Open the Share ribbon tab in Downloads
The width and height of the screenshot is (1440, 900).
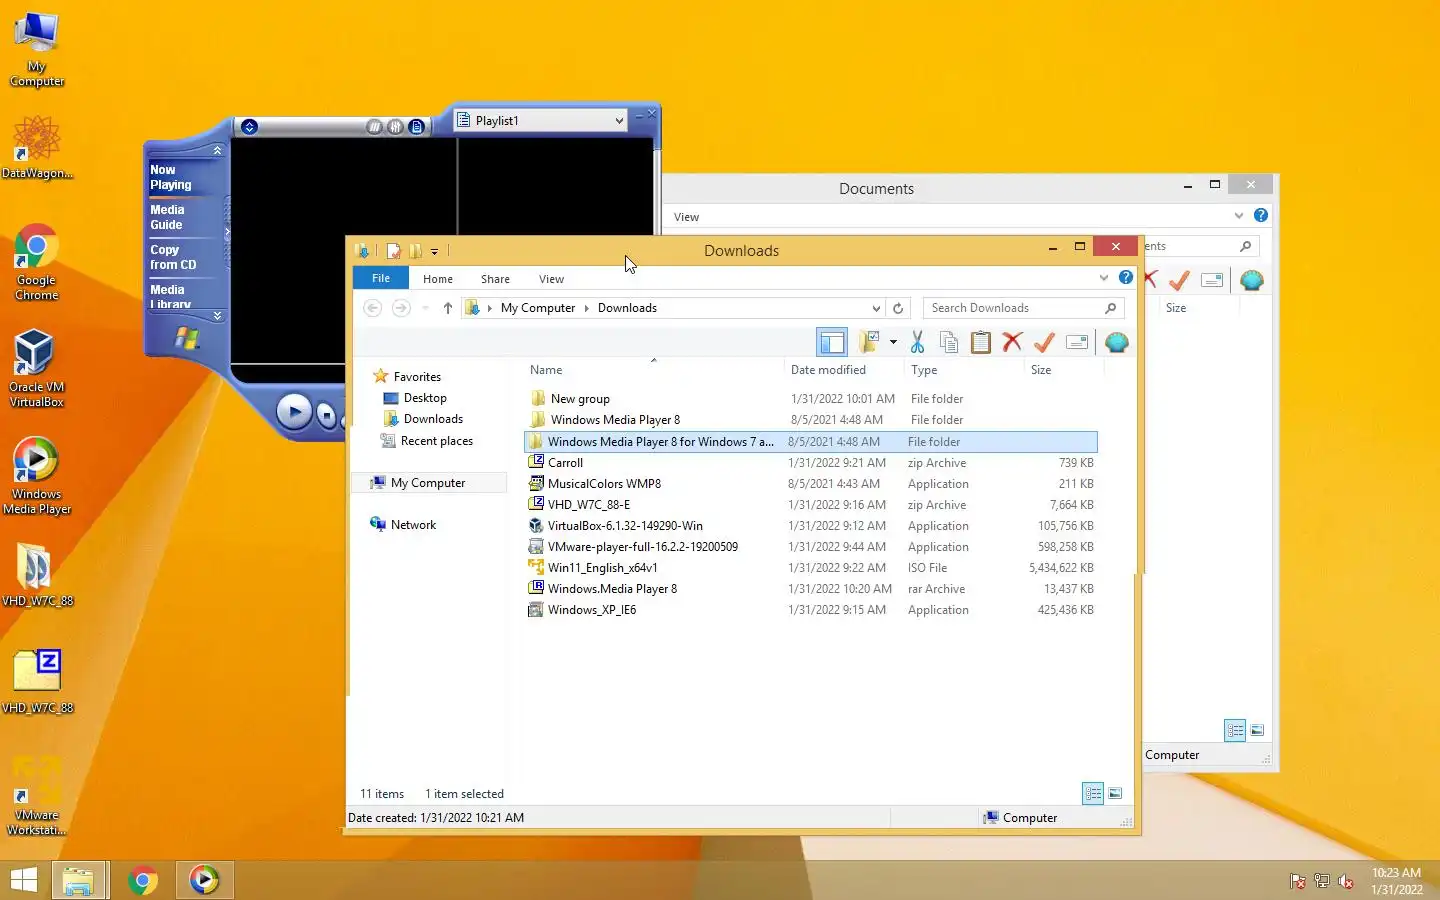click(x=495, y=279)
